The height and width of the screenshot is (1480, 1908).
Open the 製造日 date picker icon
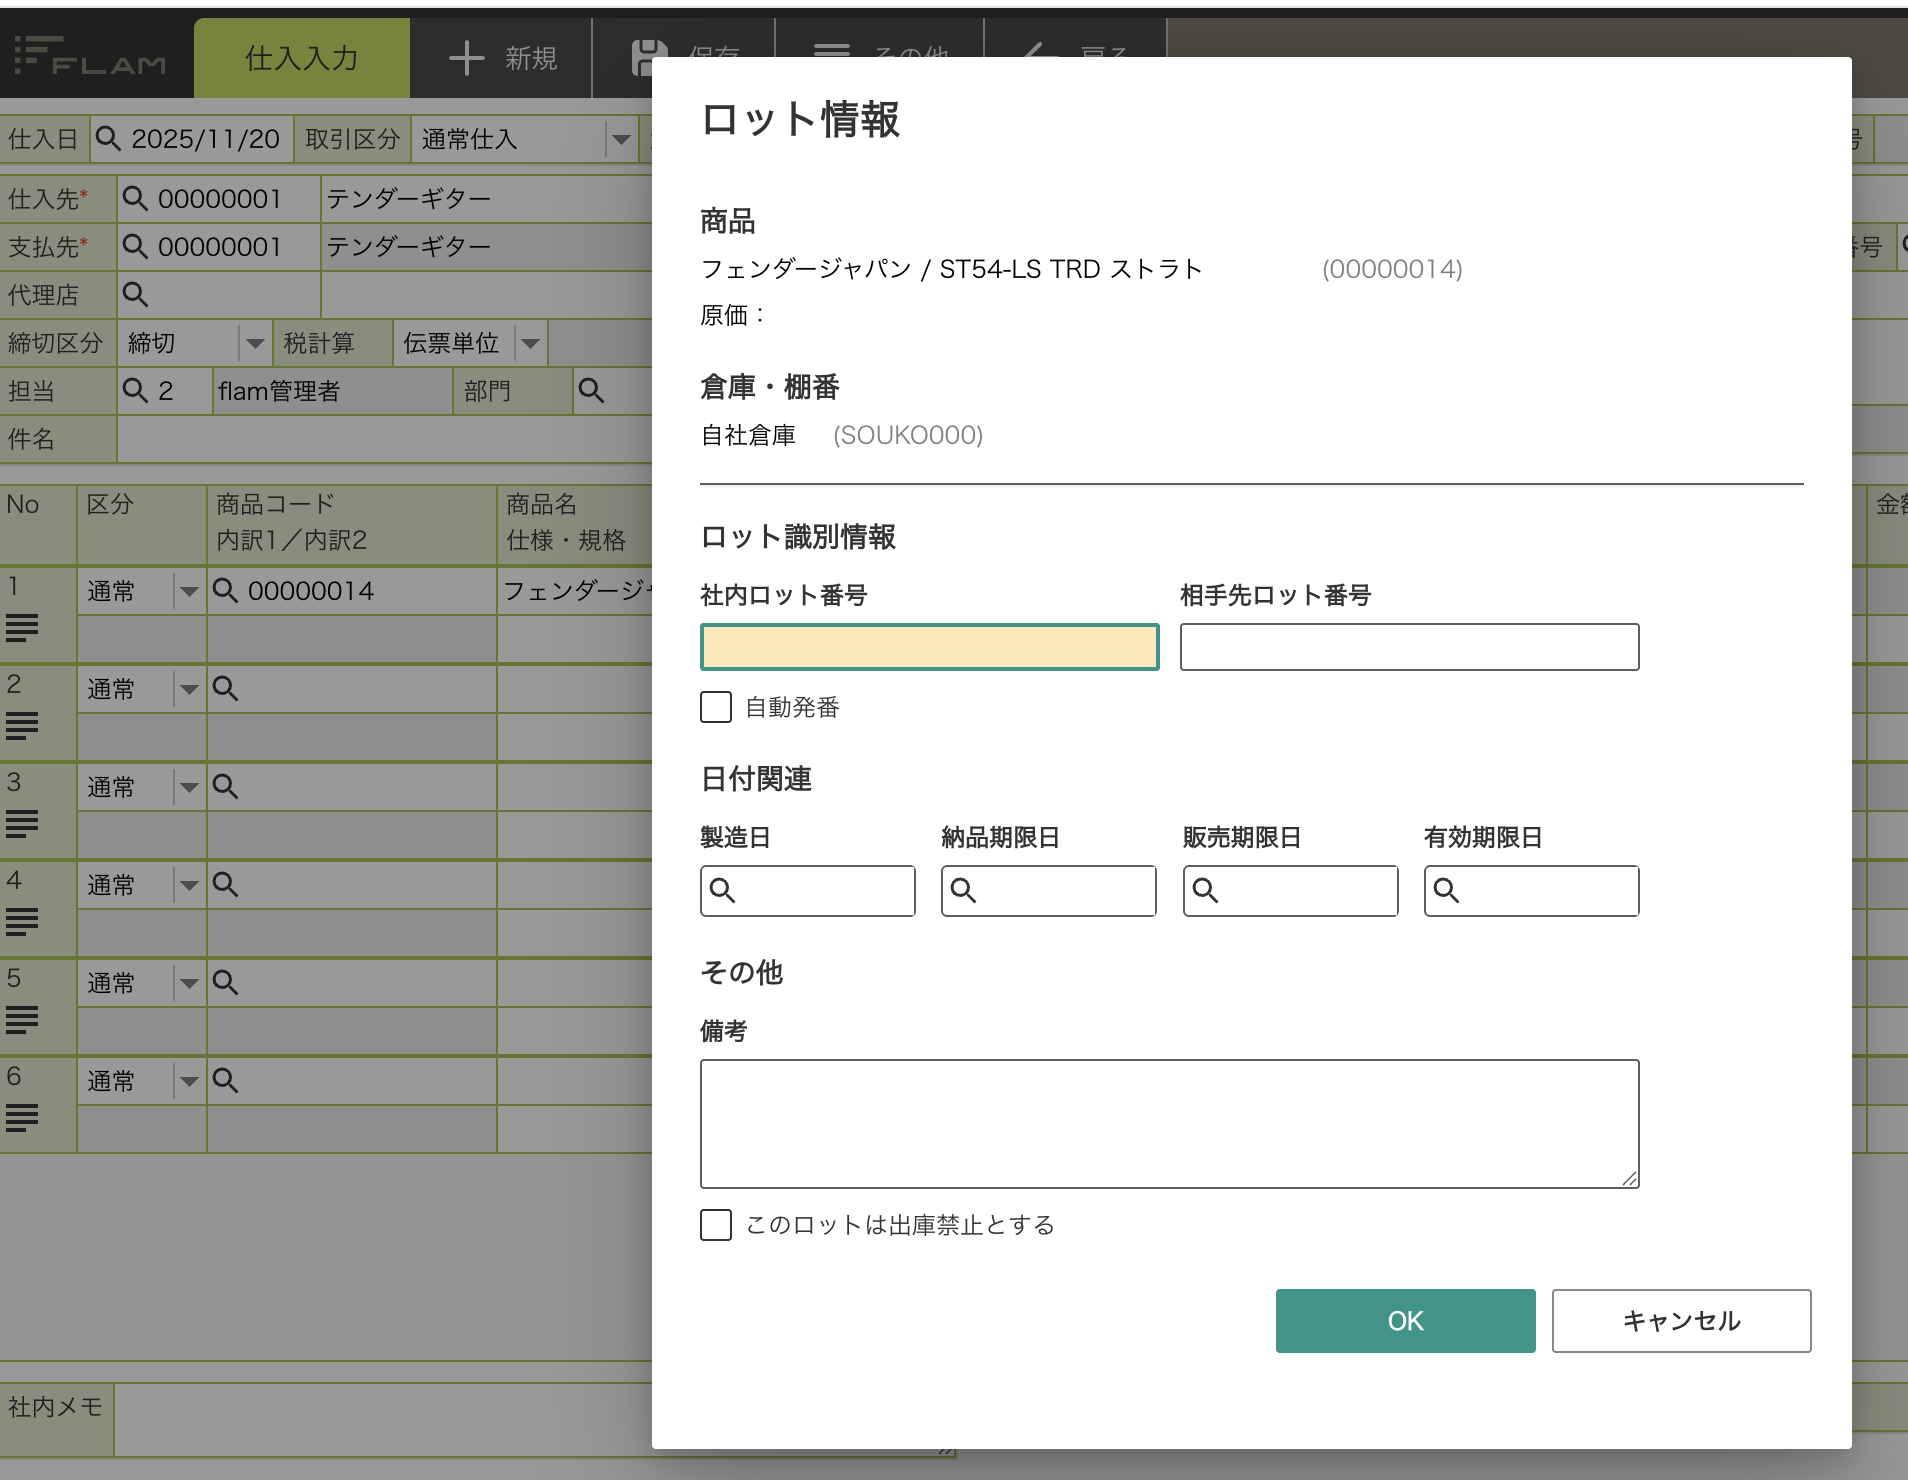(x=722, y=890)
